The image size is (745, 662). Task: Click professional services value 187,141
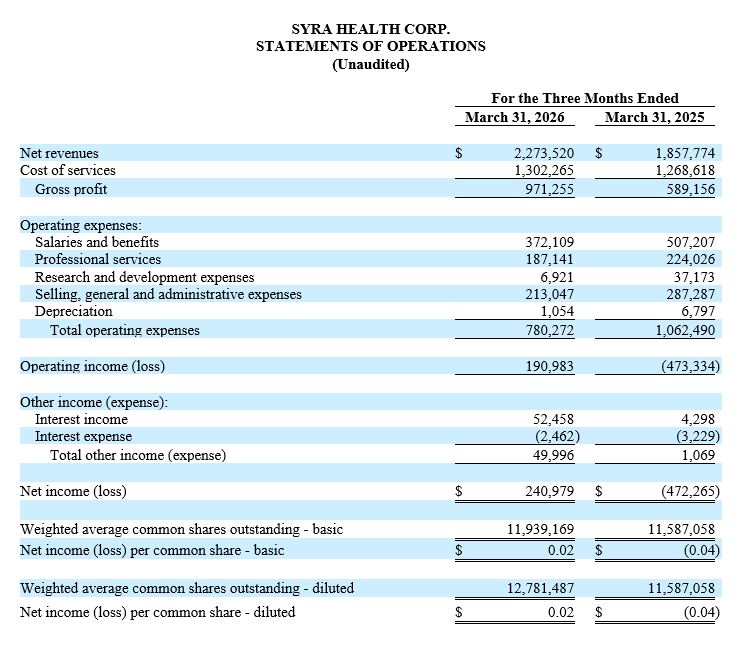coord(550,259)
